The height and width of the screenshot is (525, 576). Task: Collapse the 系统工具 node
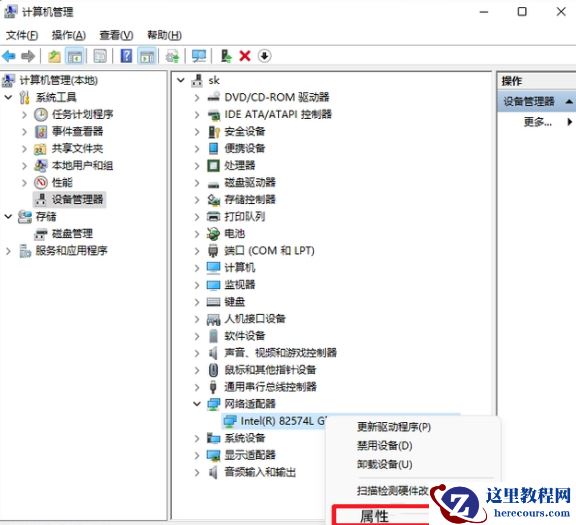click(x=8, y=97)
